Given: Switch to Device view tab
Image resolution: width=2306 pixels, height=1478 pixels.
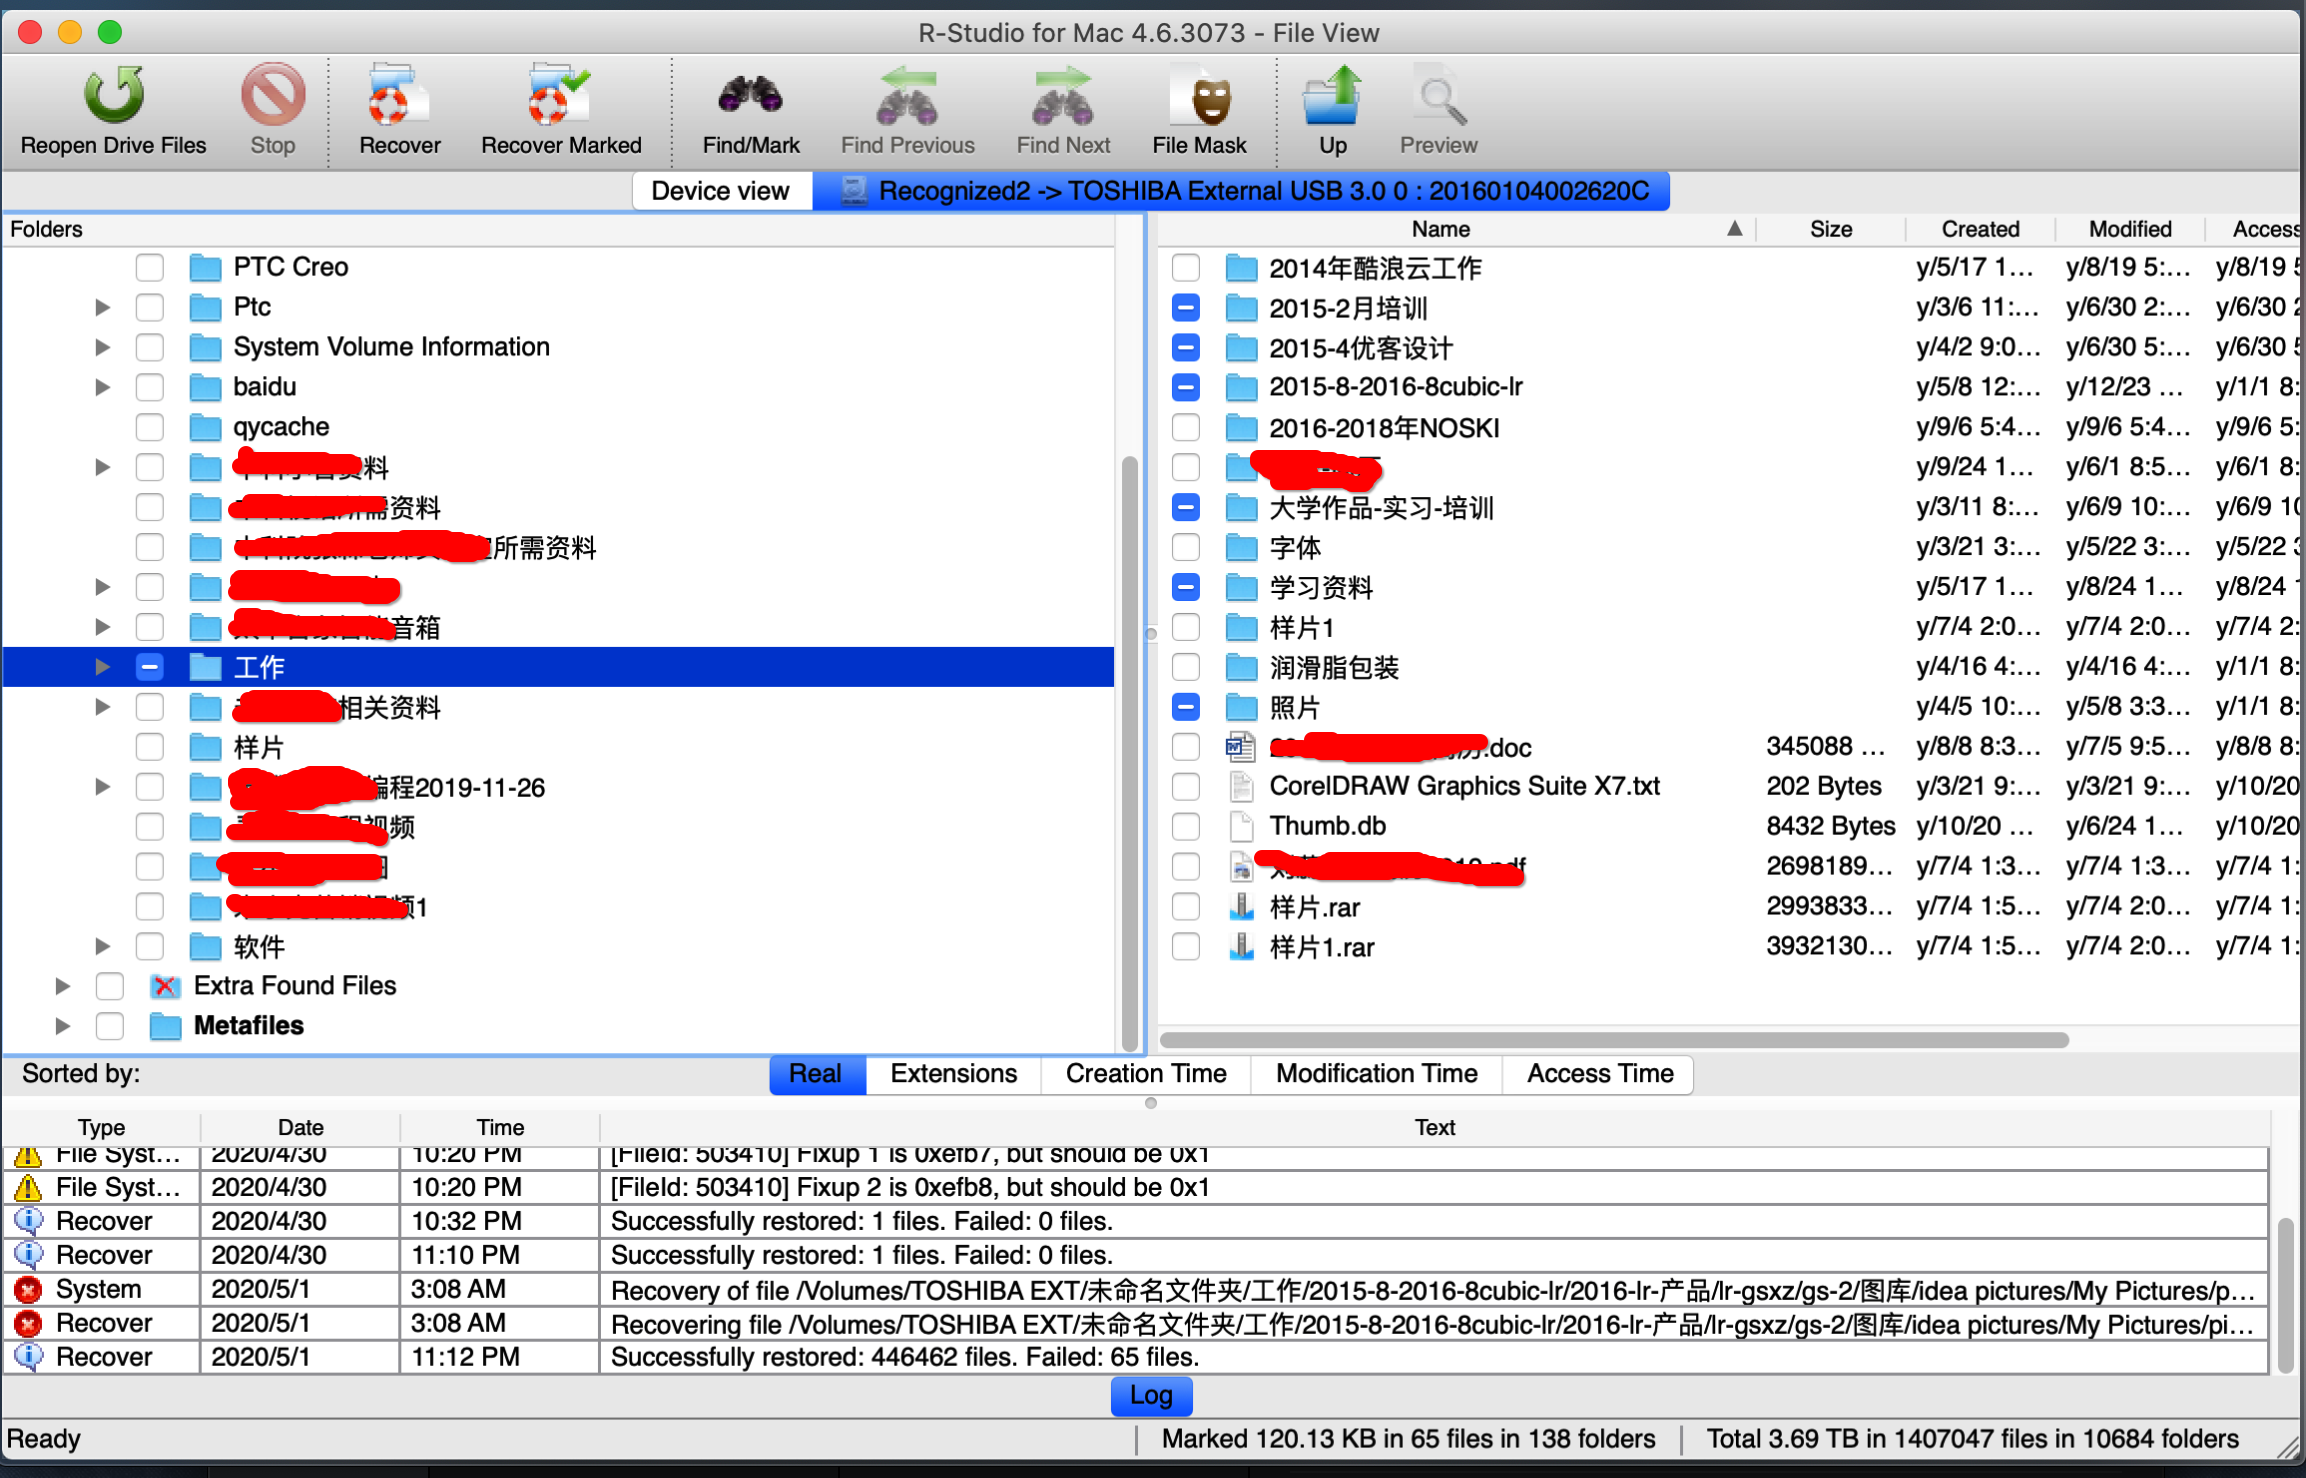Looking at the screenshot, I should click(721, 190).
